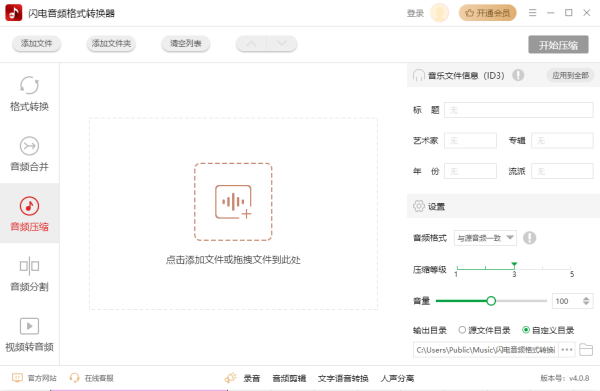Image resolution: width=600 pixels, height=391 pixels.
Task: Click the ID3 info warning icon
Action: pos(518,75)
